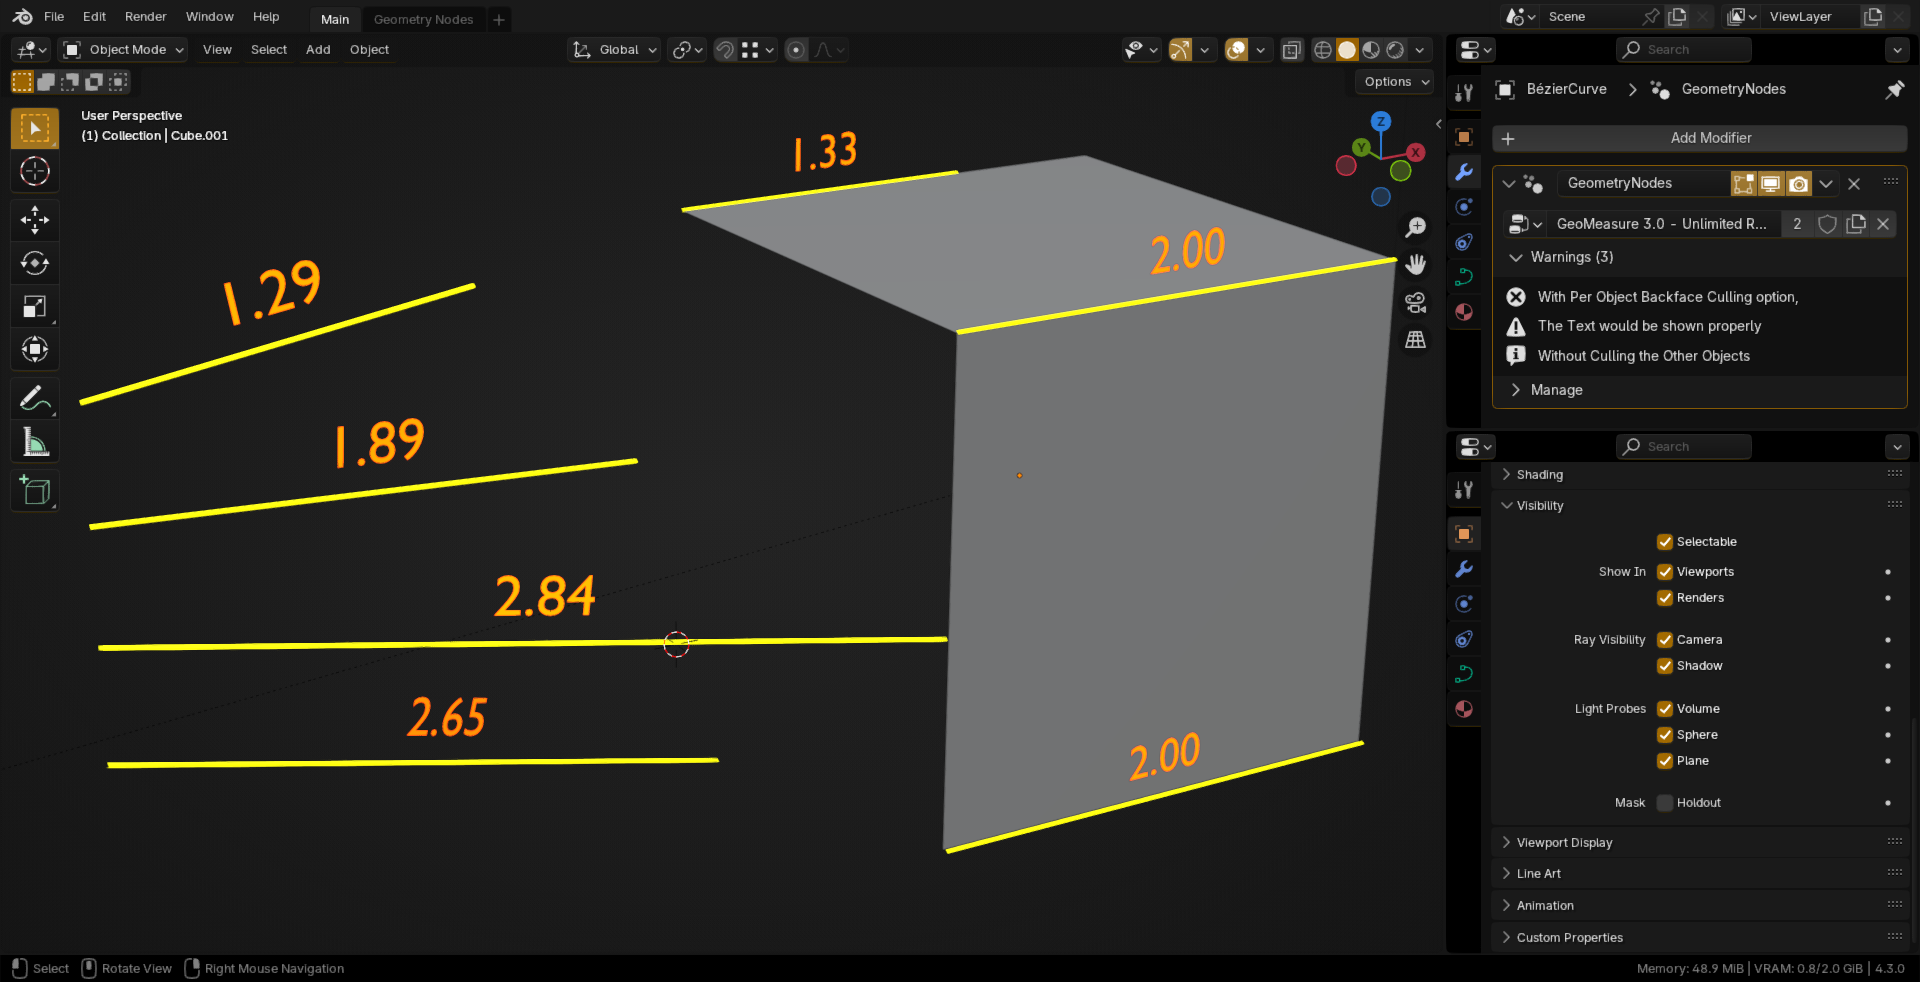The width and height of the screenshot is (1920, 982).
Task: Open the Options dropdown in viewport
Action: [x=1395, y=82]
